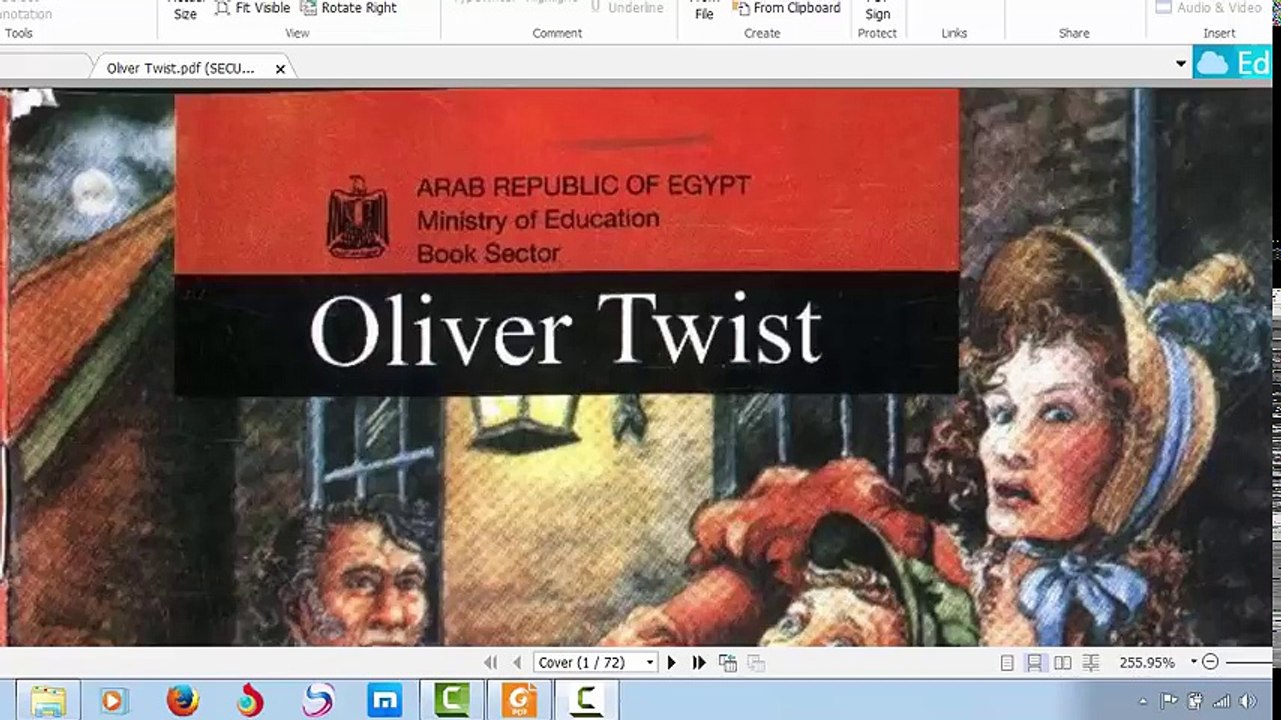Open Windows Media Player from the taskbar

click(112, 700)
